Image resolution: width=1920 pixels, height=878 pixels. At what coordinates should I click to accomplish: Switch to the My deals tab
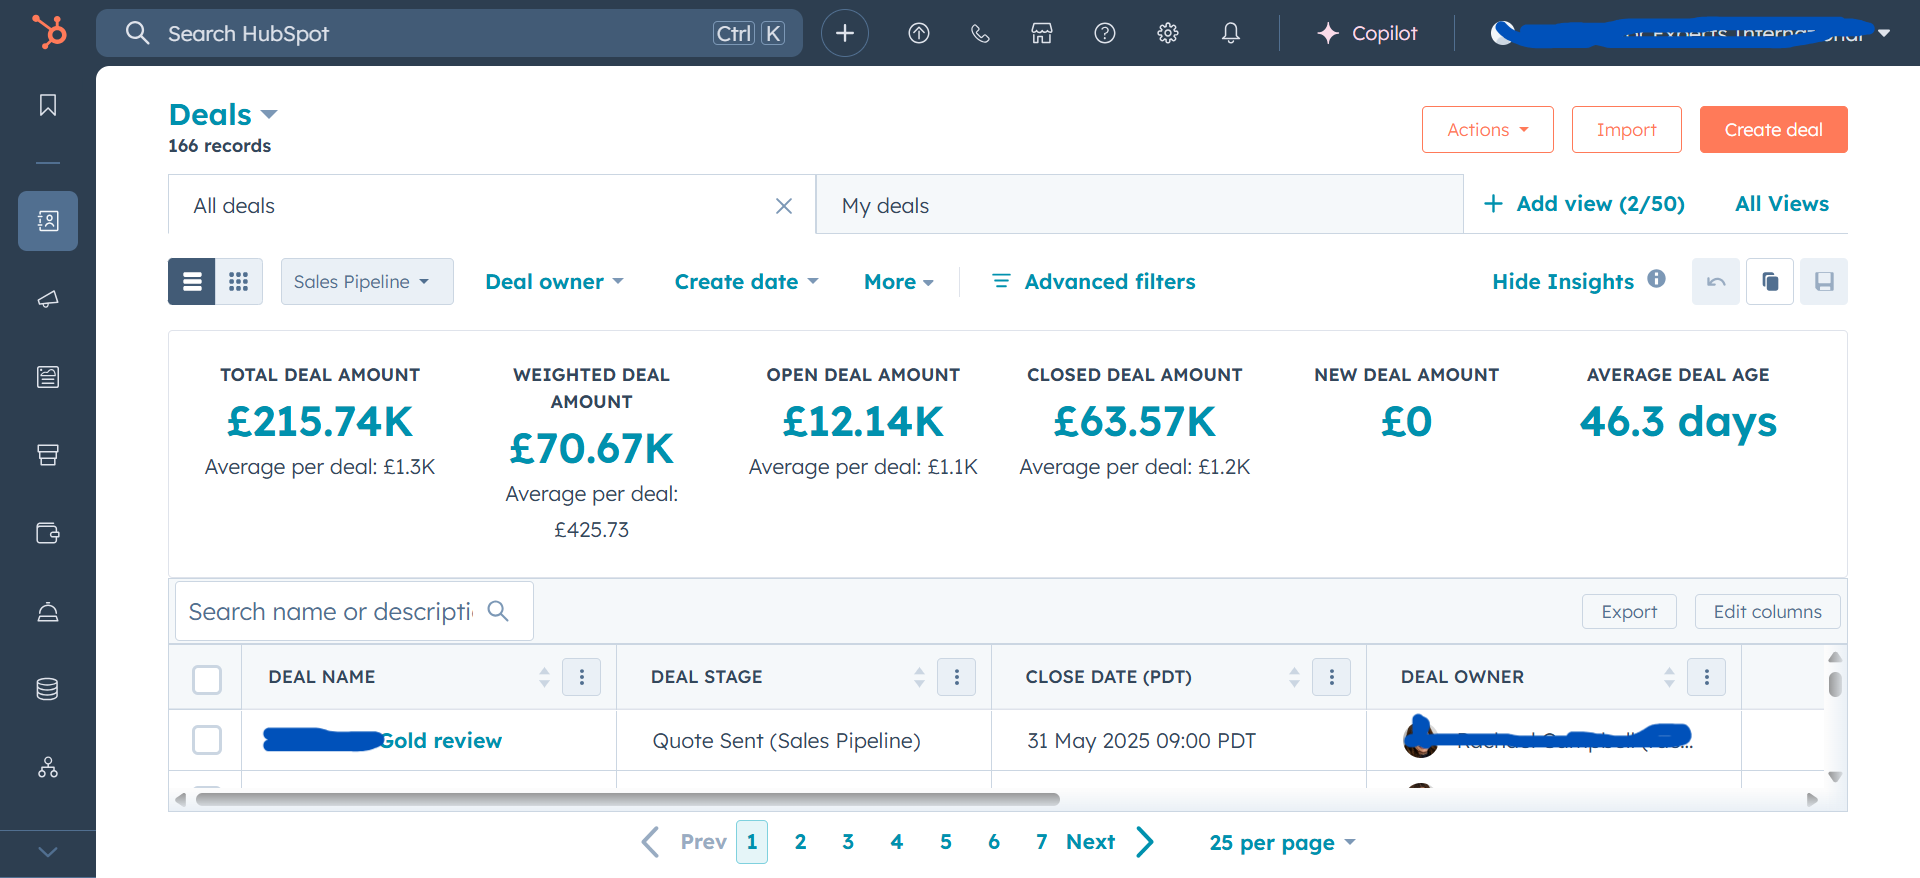pyautogui.click(x=1140, y=205)
